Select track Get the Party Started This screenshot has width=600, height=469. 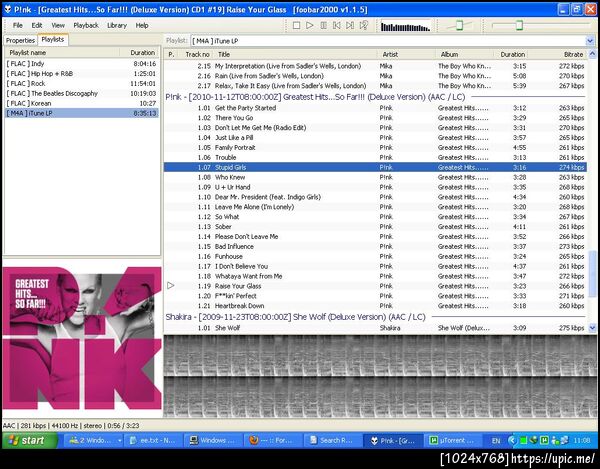coord(375,108)
